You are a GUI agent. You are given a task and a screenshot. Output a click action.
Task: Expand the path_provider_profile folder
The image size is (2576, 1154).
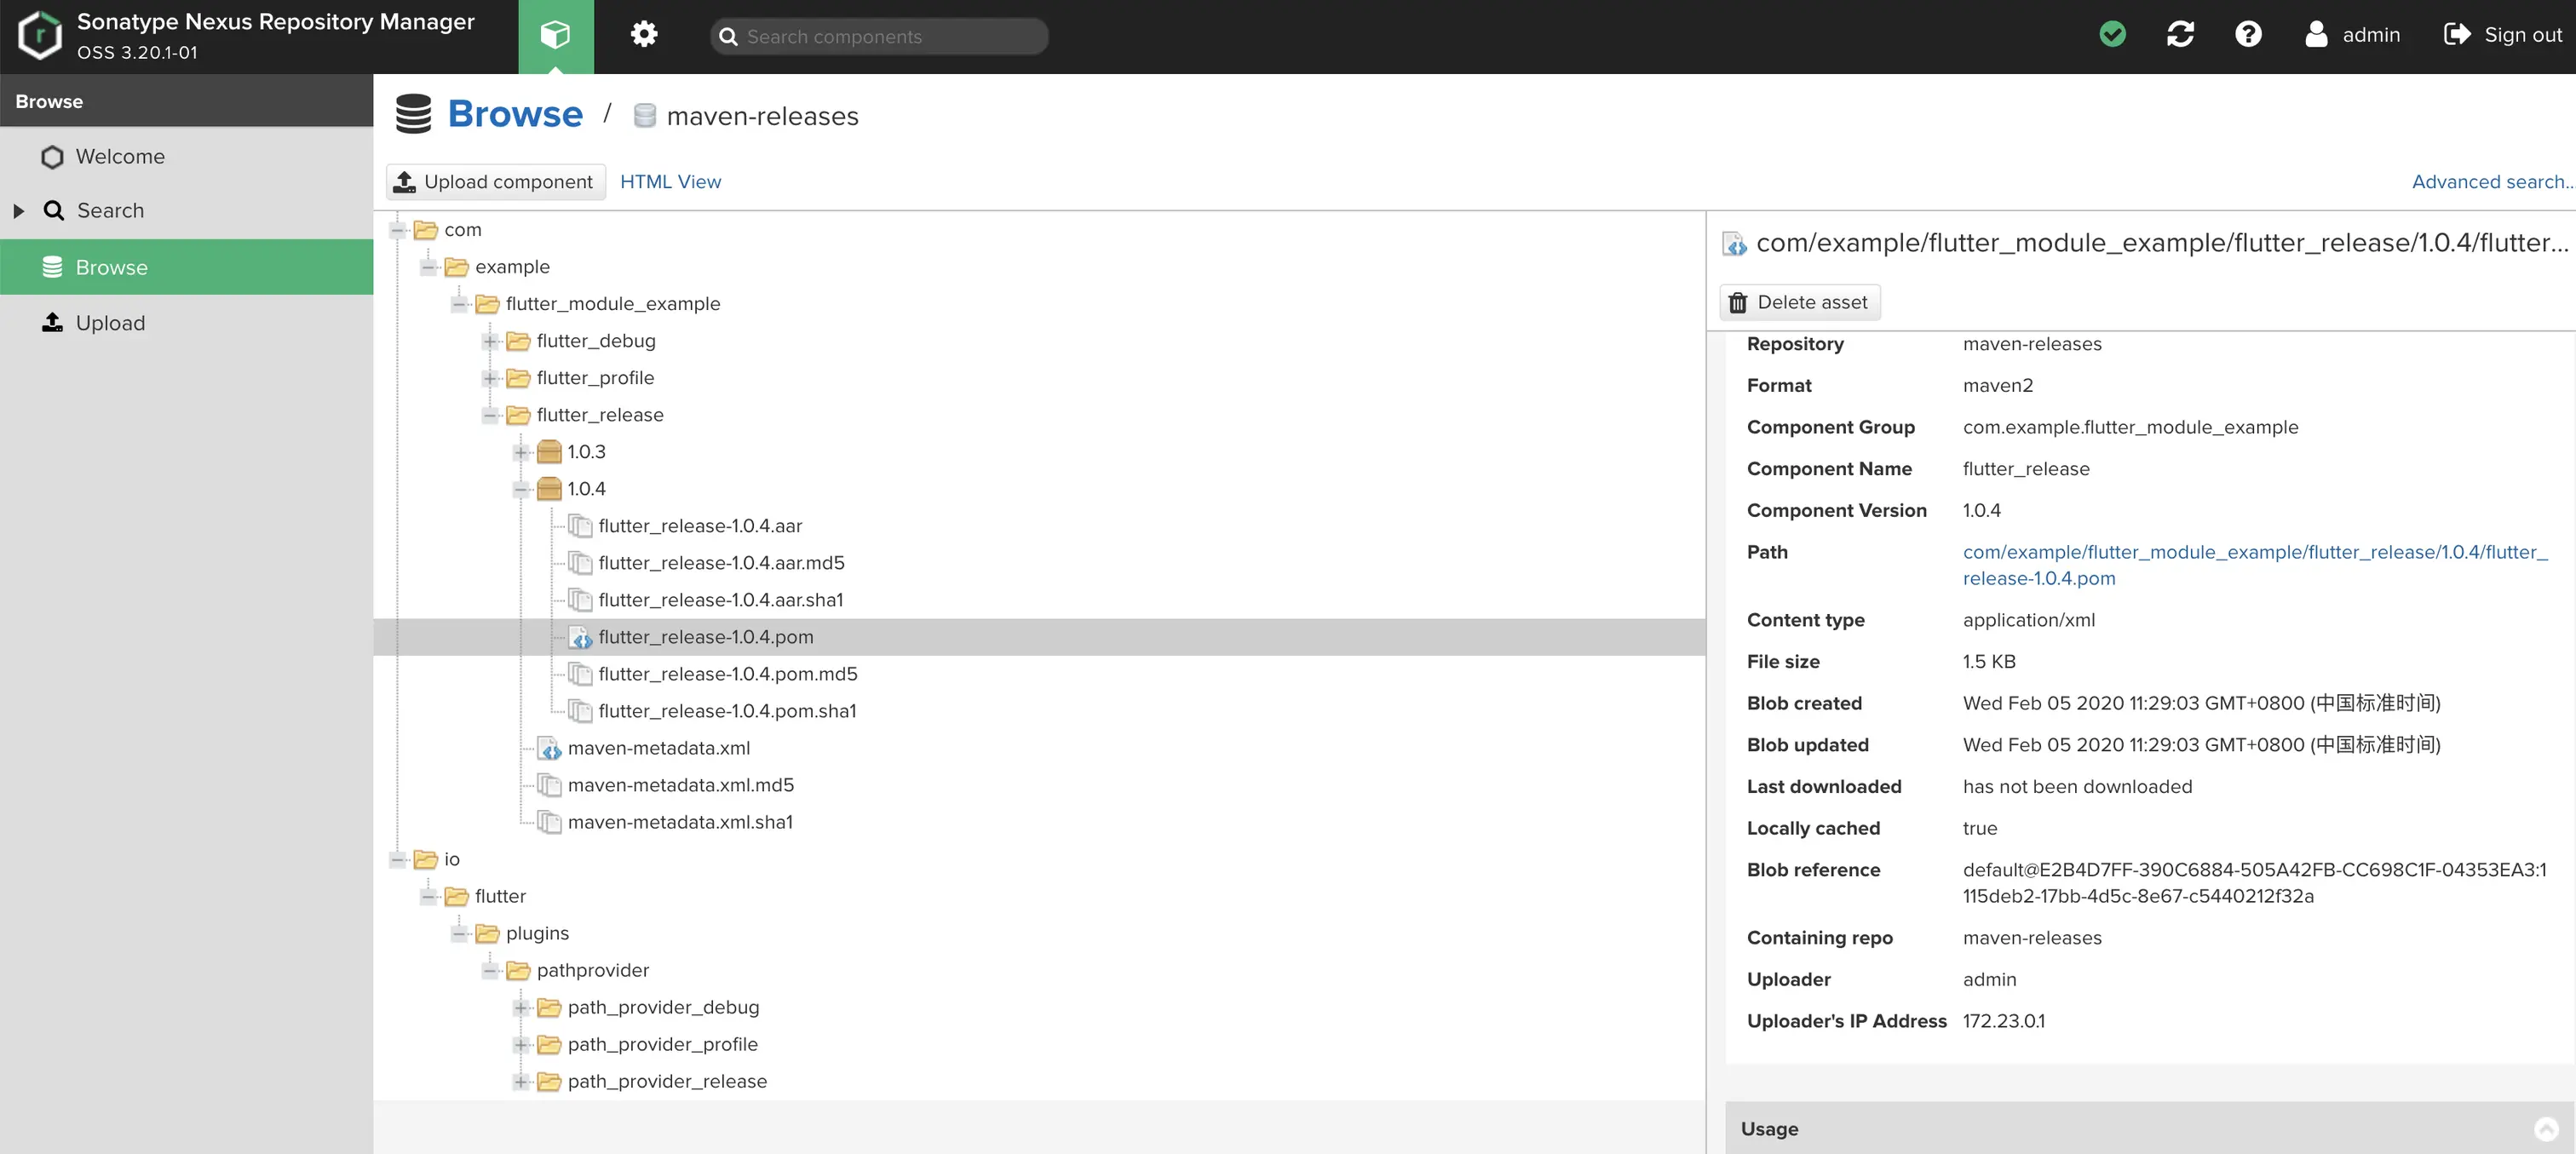click(521, 1044)
